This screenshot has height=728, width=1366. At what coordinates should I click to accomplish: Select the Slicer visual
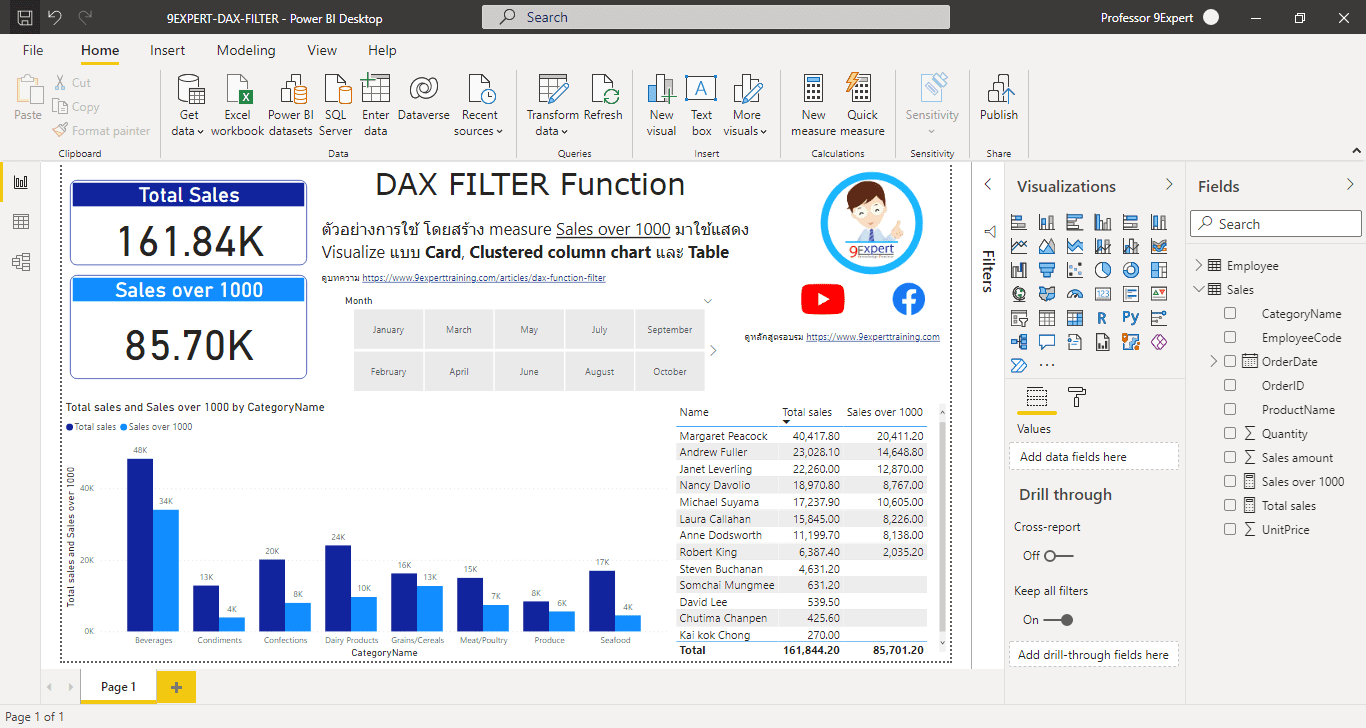[x=1019, y=318]
